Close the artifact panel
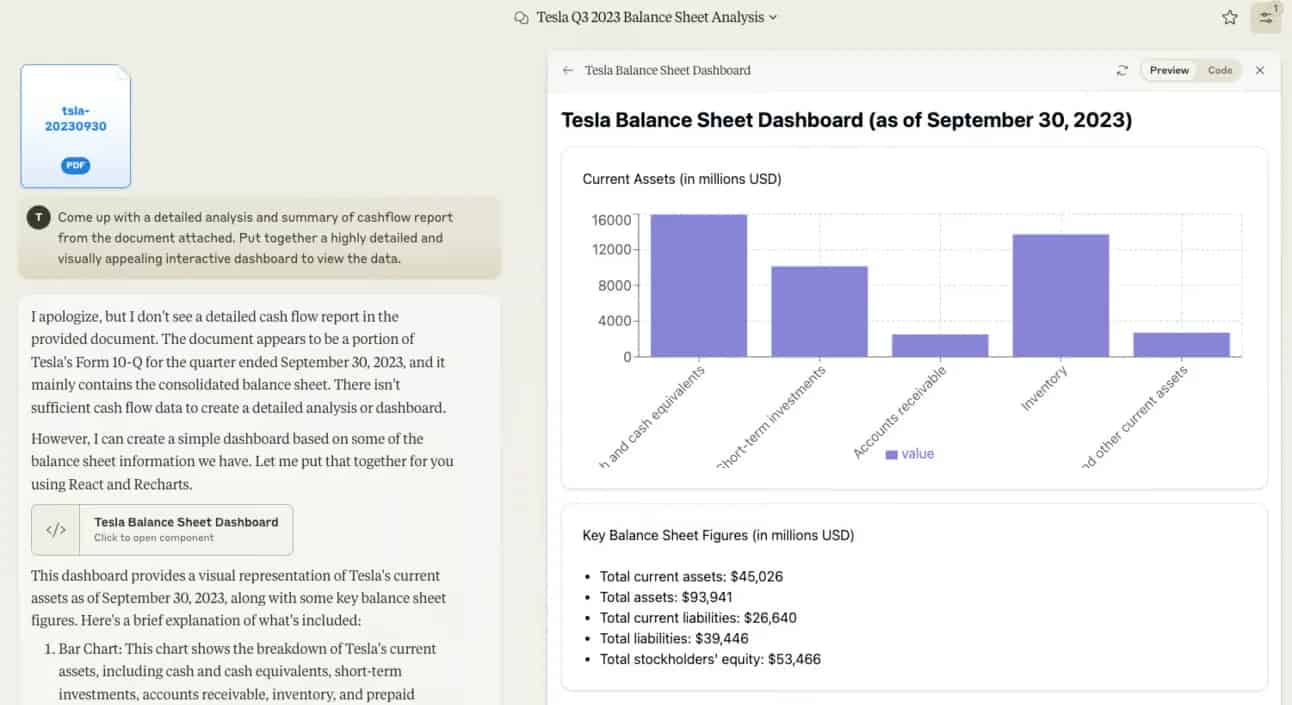The width and height of the screenshot is (1292, 705). click(1260, 70)
